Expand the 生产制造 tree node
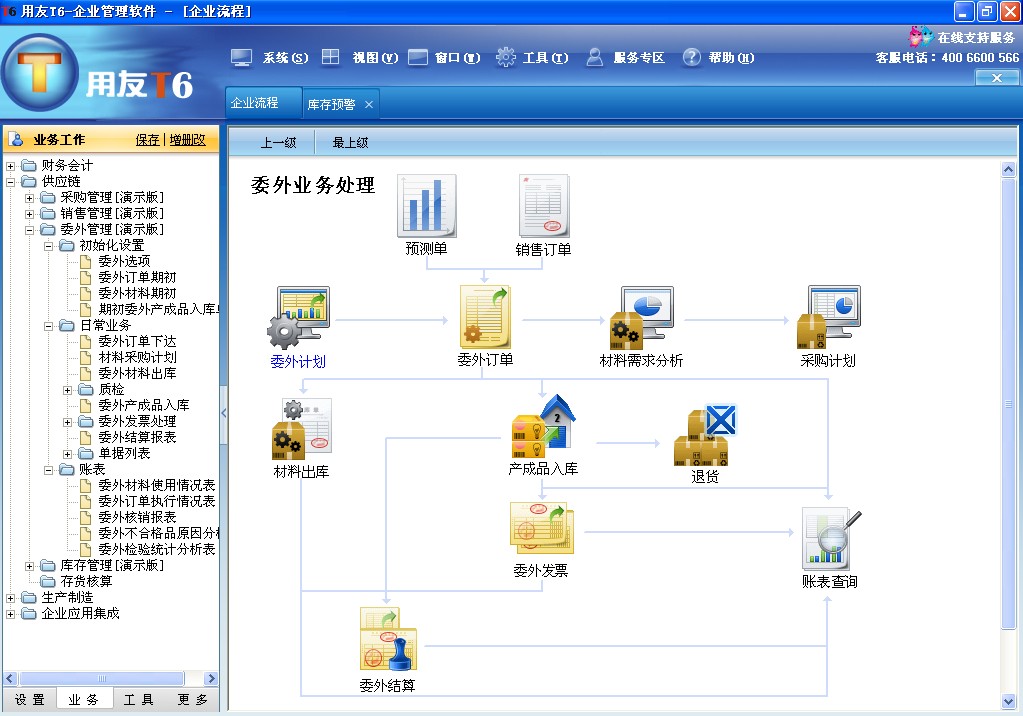The height and width of the screenshot is (716, 1023). tap(10, 598)
